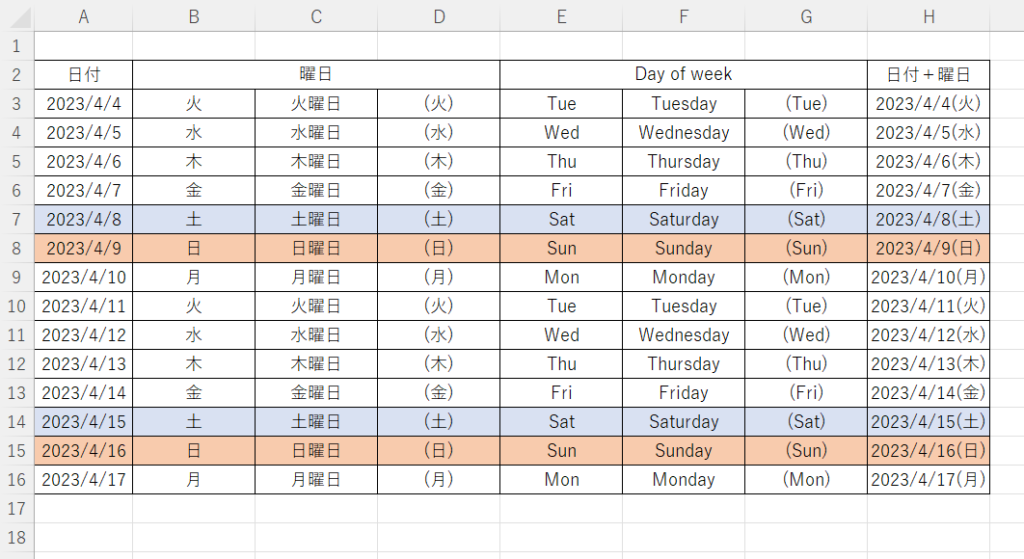Select the 日付 header cell
Viewport: 1024px width, 559px height.
[x=83, y=74]
